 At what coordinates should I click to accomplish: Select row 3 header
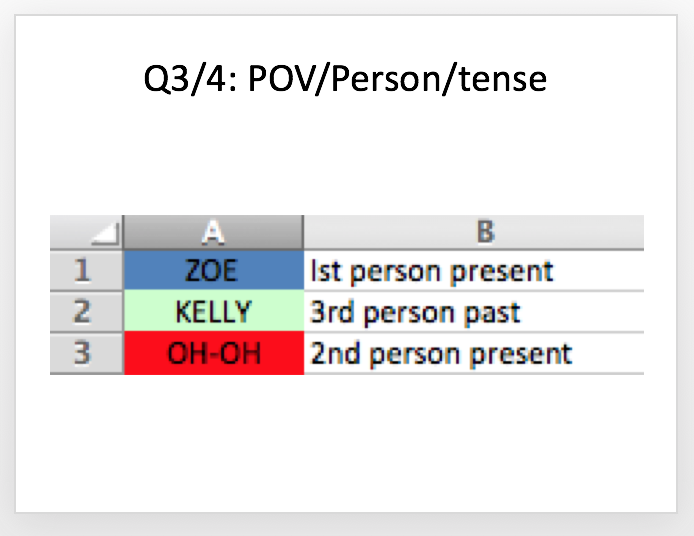coord(86,353)
